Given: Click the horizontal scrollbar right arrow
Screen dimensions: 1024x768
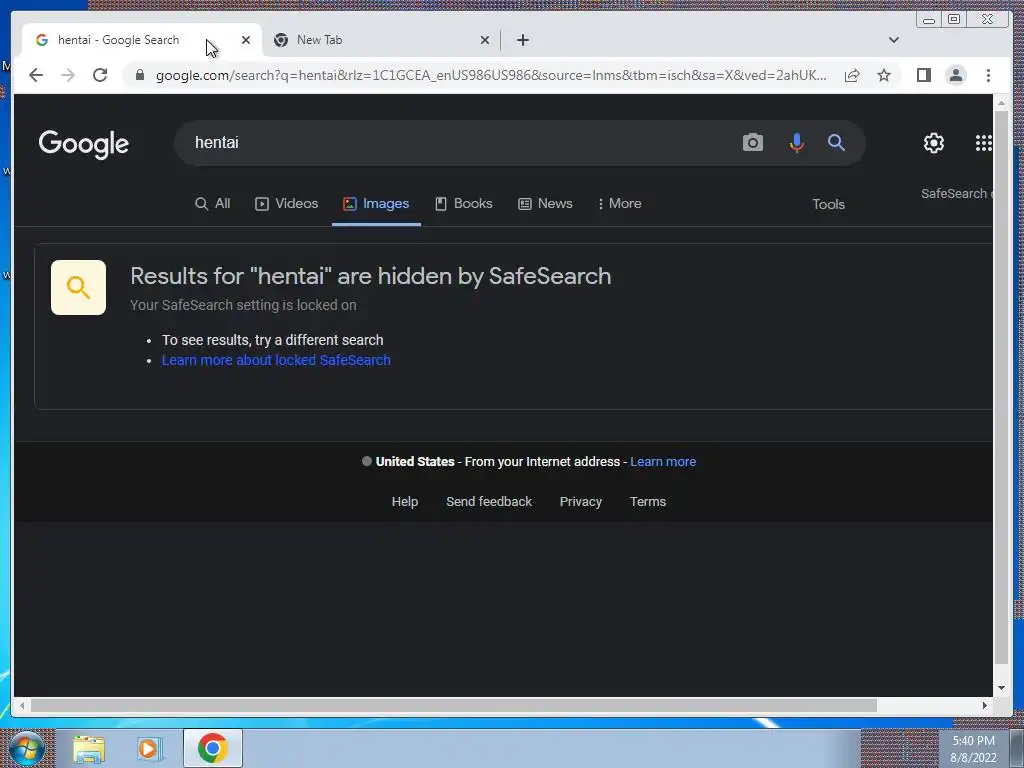Looking at the screenshot, I should (x=985, y=705).
